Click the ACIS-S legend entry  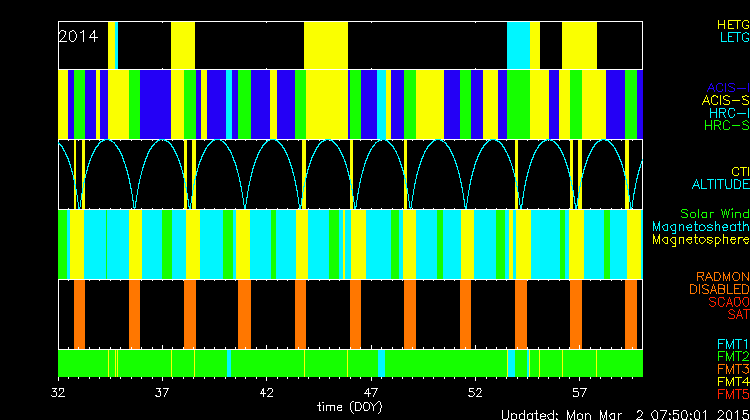coord(725,101)
